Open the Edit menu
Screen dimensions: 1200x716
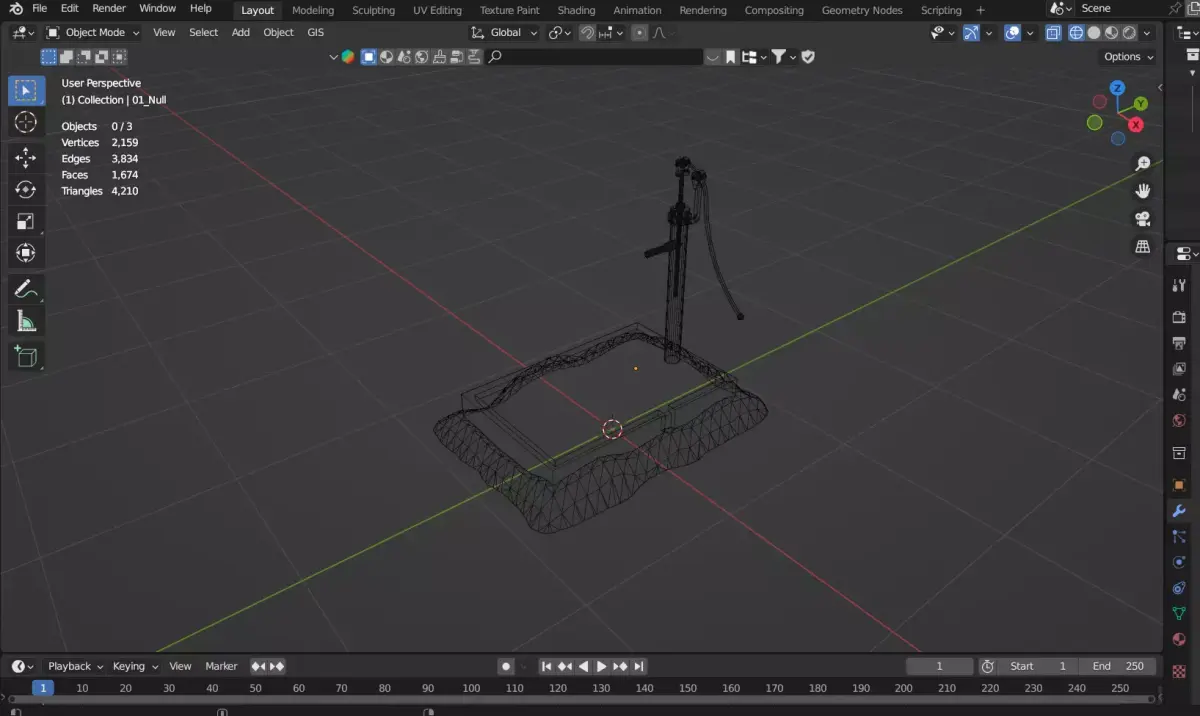(69, 9)
